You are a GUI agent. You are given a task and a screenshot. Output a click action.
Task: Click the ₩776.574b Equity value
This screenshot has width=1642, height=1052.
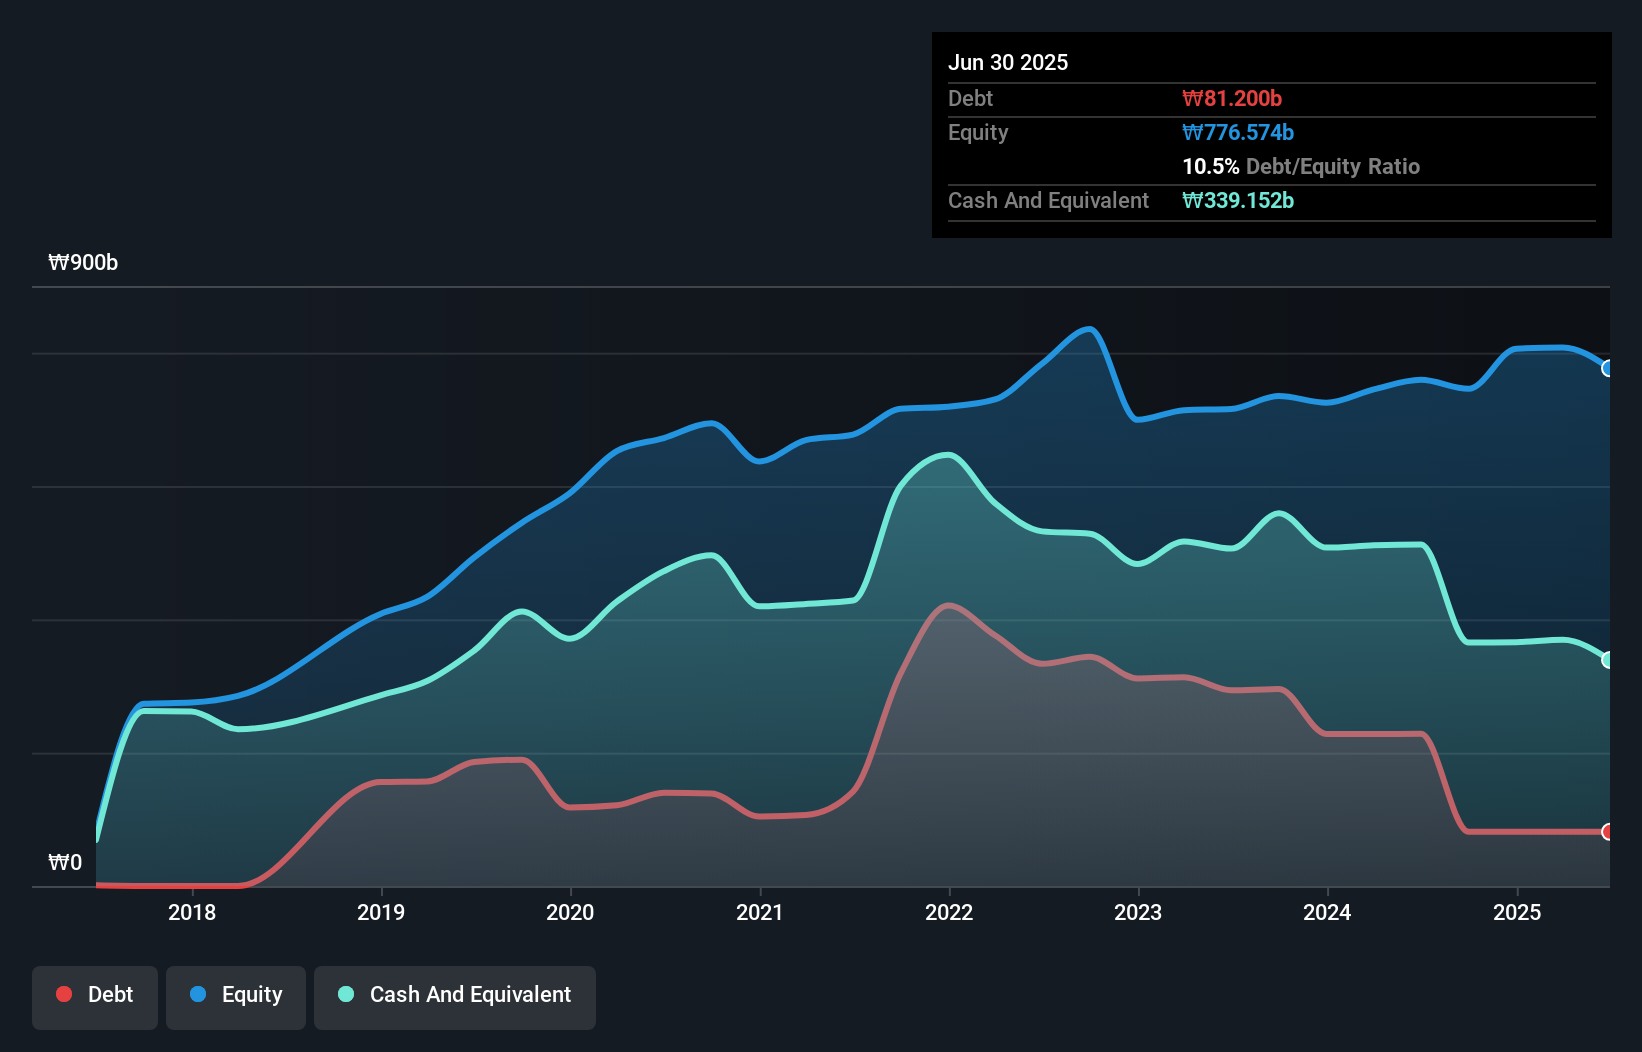1237,132
